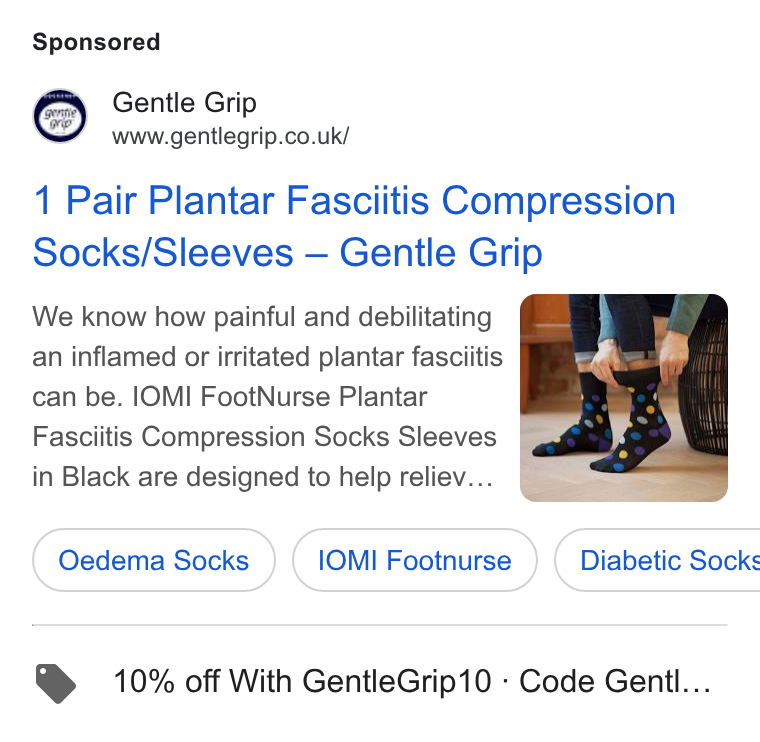Click the 'Socks/Sleeves – Gentle Grip' headline line
This screenshot has height=742, width=760.
287,253
